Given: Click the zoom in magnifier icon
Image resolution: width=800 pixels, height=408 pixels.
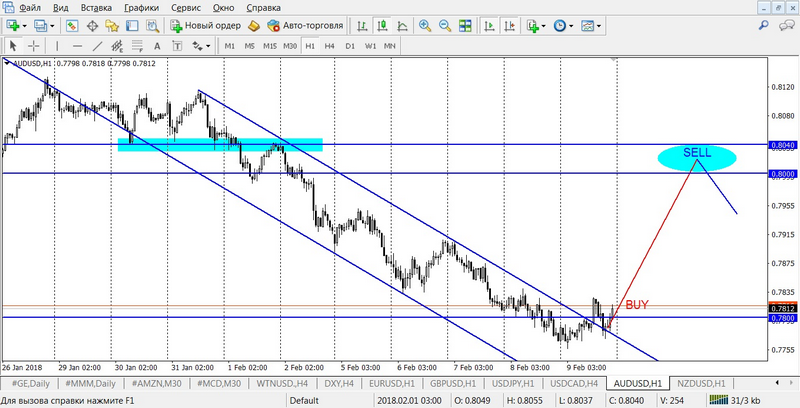Looking at the screenshot, I should pyautogui.click(x=425, y=25).
